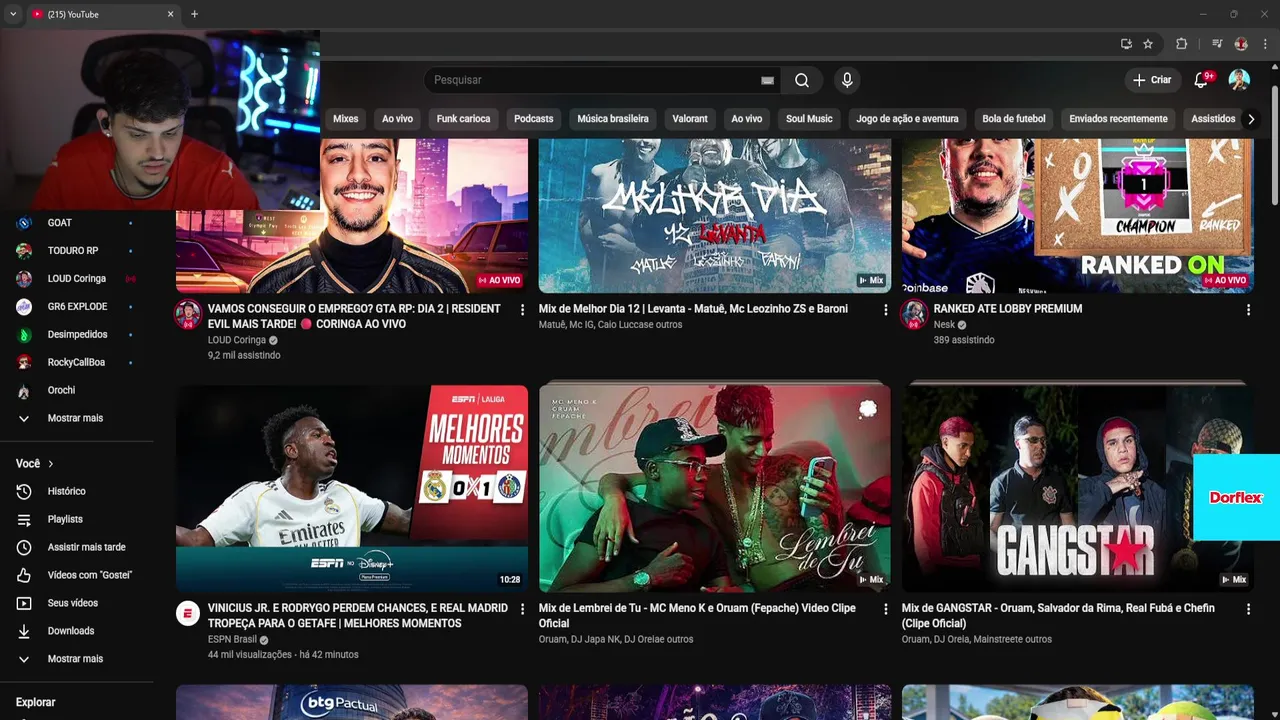The width and height of the screenshot is (1280, 720).
Task: Expand Você section with Mostrar mais below Downloads
Action: click(x=77, y=659)
